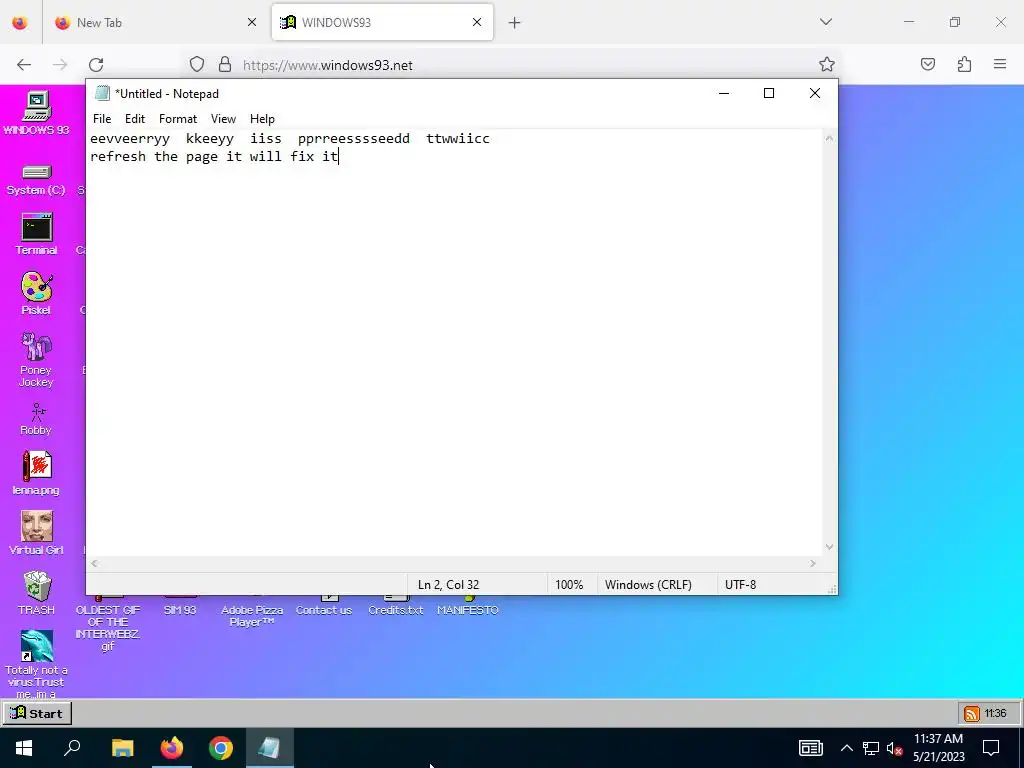Open the Notepad View menu
Viewport: 1024px width, 768px height.
coord(223,119)
